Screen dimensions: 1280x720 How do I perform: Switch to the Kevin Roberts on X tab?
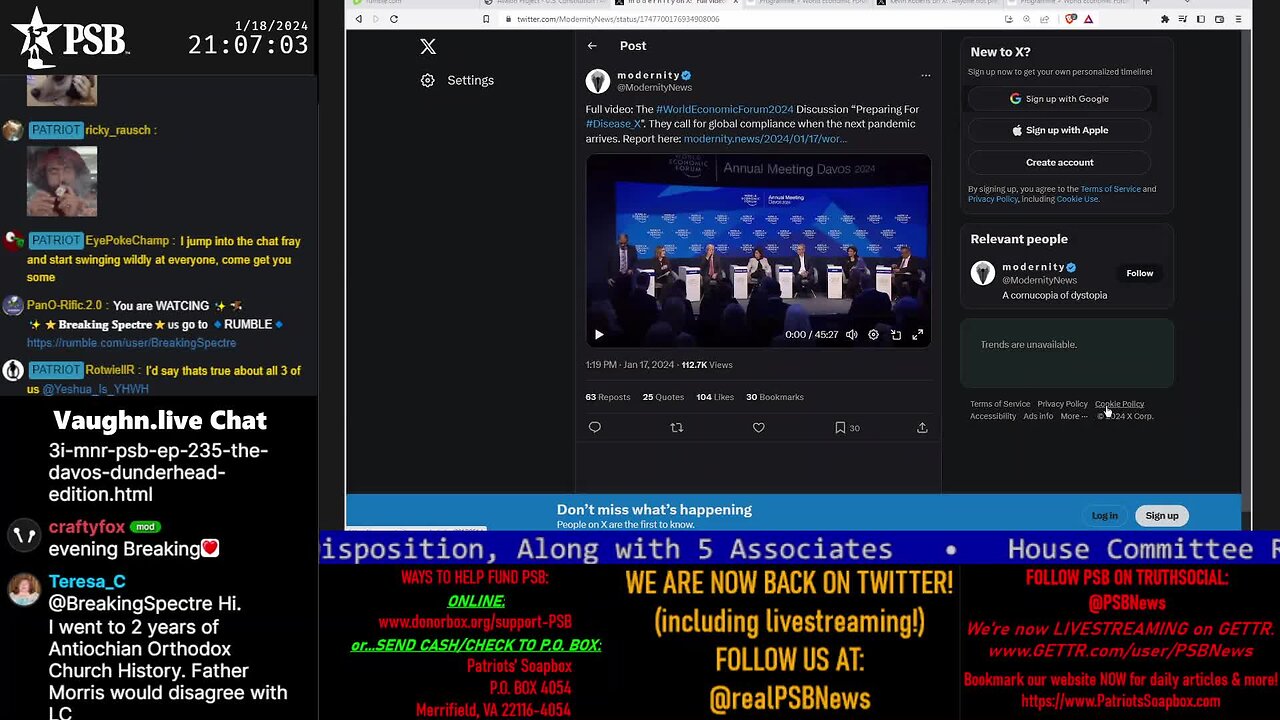click(938, 2)
